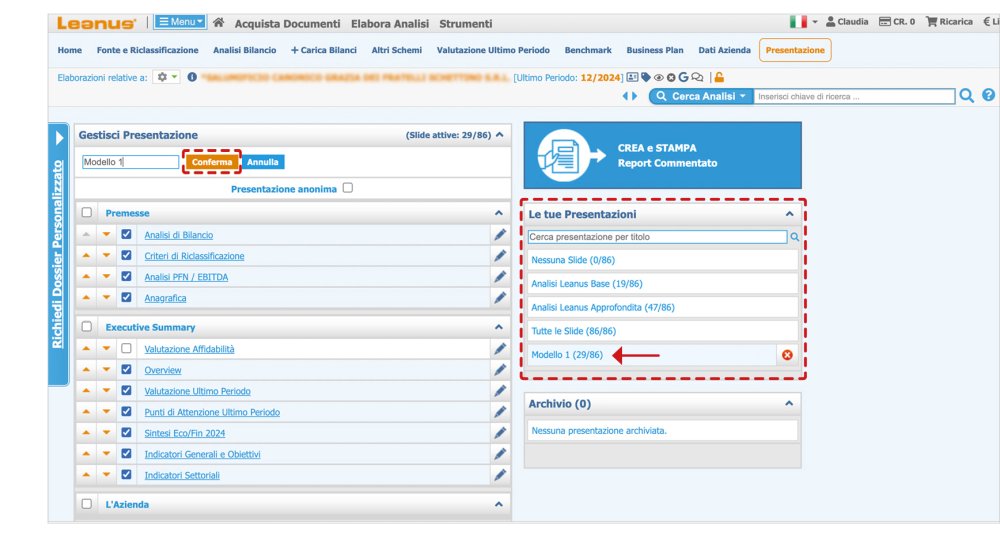Viewport: 1000px width, 544px height.
Task: Edit the Overview slide with pencil
Action: click(500, 370)
